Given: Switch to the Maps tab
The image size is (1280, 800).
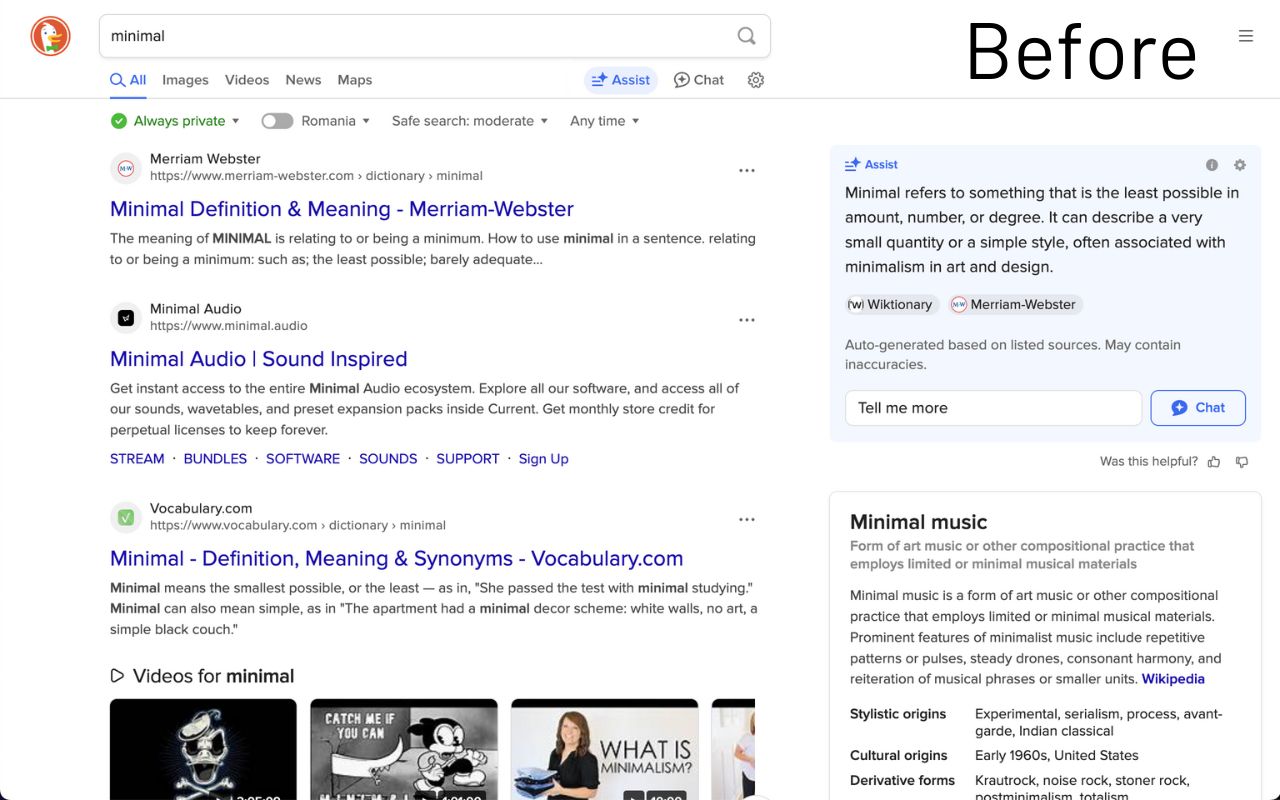Looking at the screenshot, I should coord(355,80).
